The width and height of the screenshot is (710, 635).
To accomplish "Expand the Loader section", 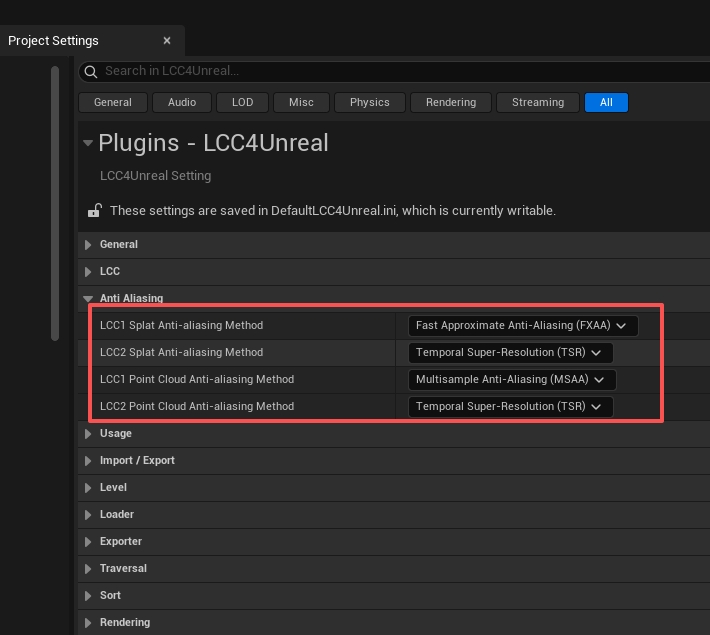I will click(x=88, y=515).
